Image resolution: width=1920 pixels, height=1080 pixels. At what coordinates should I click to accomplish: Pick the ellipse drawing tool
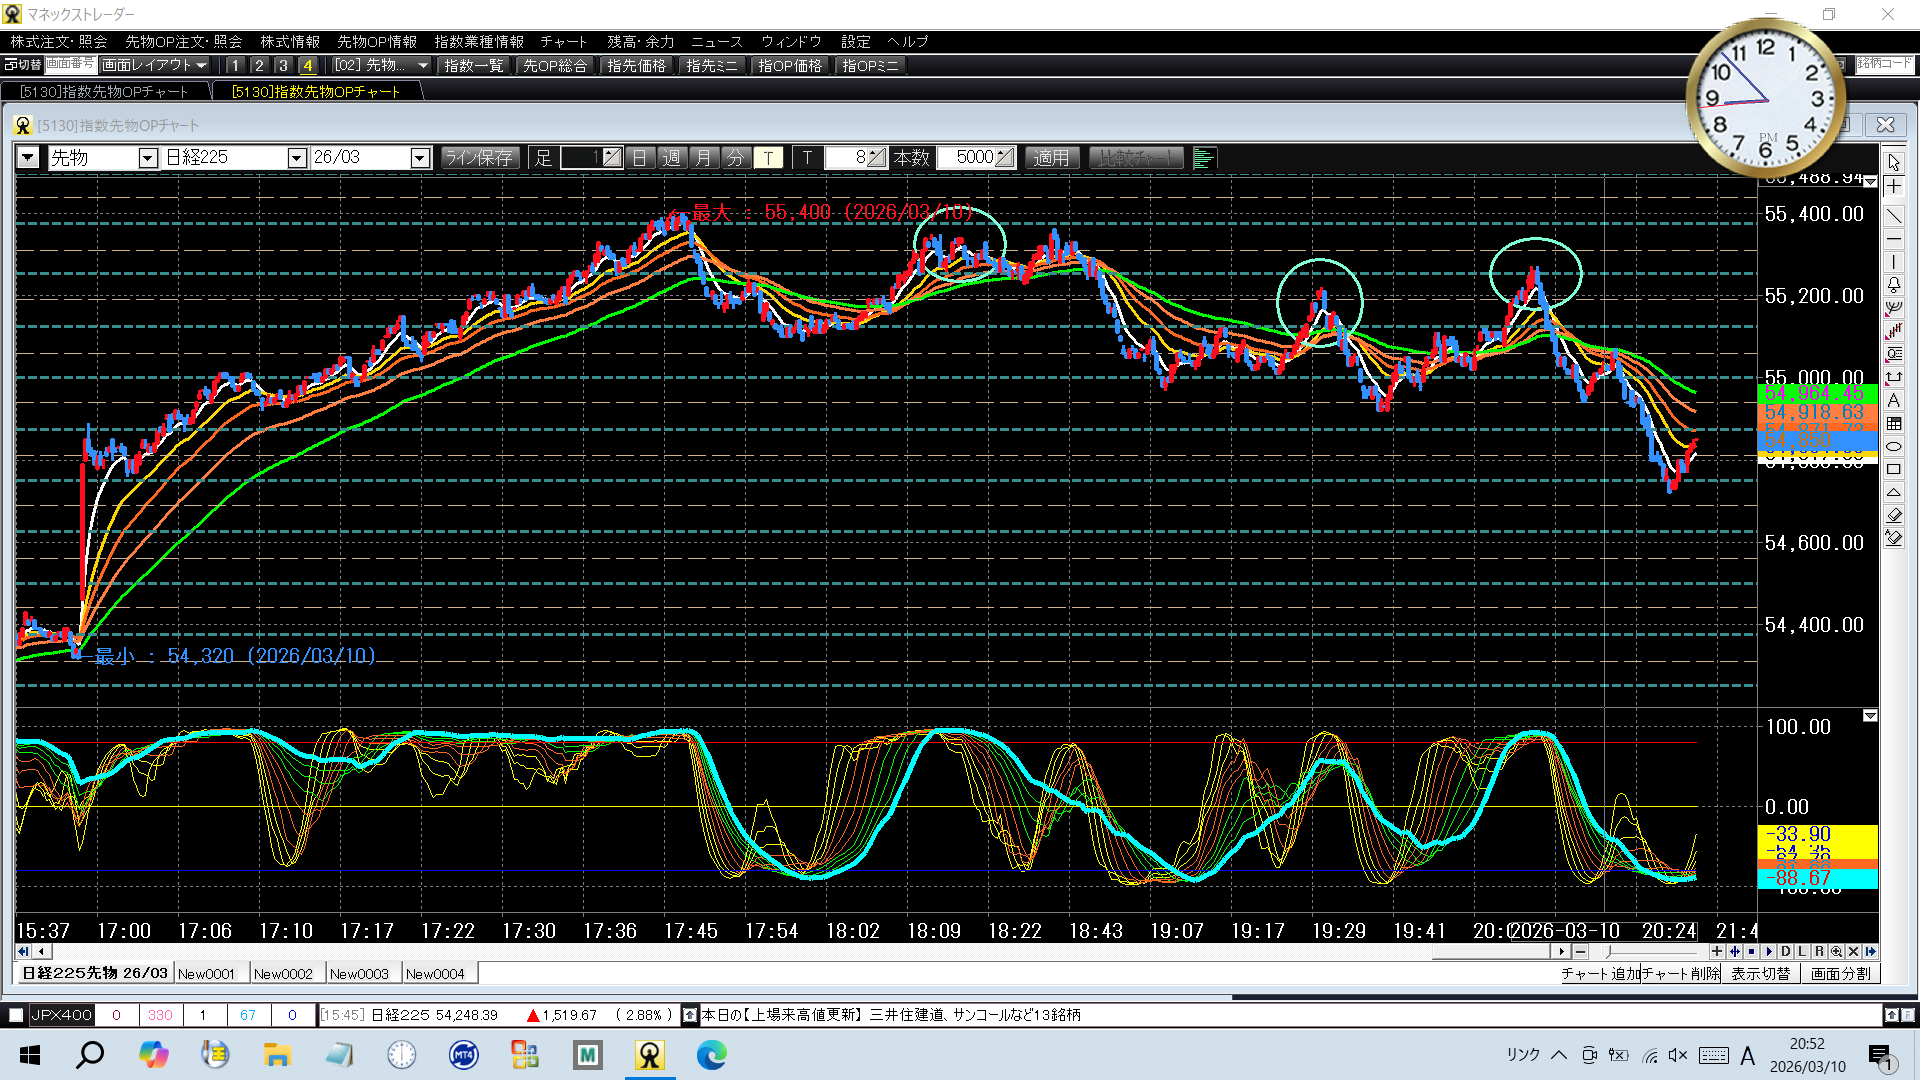click(x=1894, y=447)
